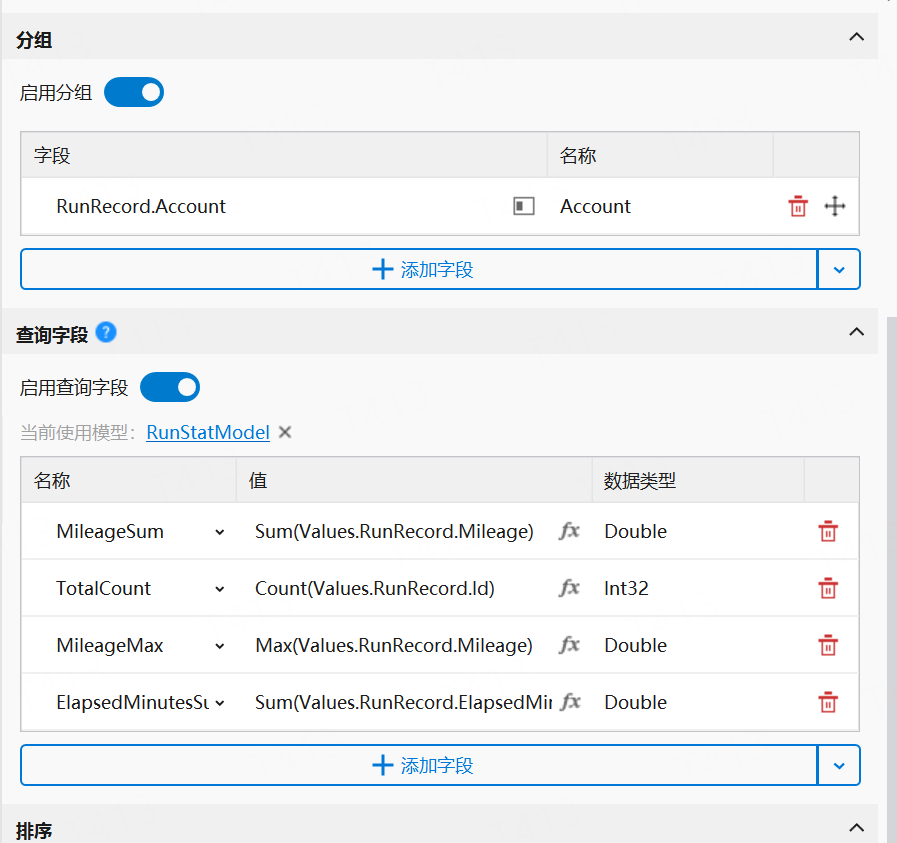Screen dimensions: 897x843
Task: Delete the MileageSum query field row
Action: tap(828, 531)
